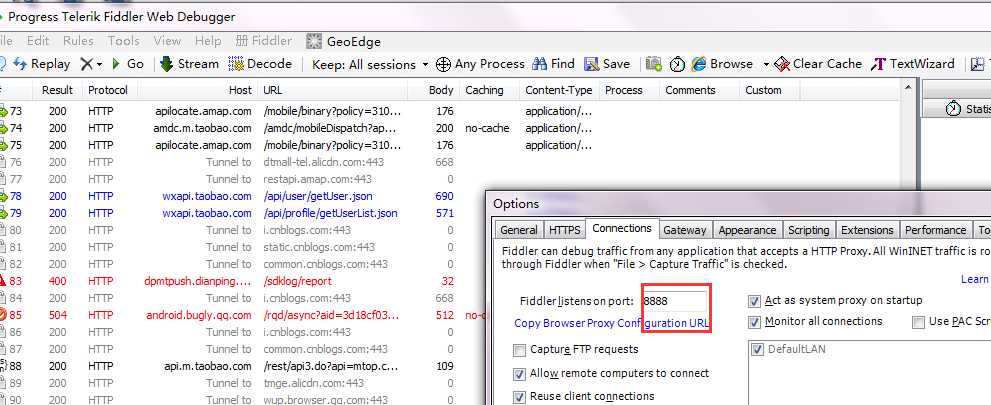This screenshot has height=405, width=991.
Task: Click the Any Process target icon
Action: [444, 64]
